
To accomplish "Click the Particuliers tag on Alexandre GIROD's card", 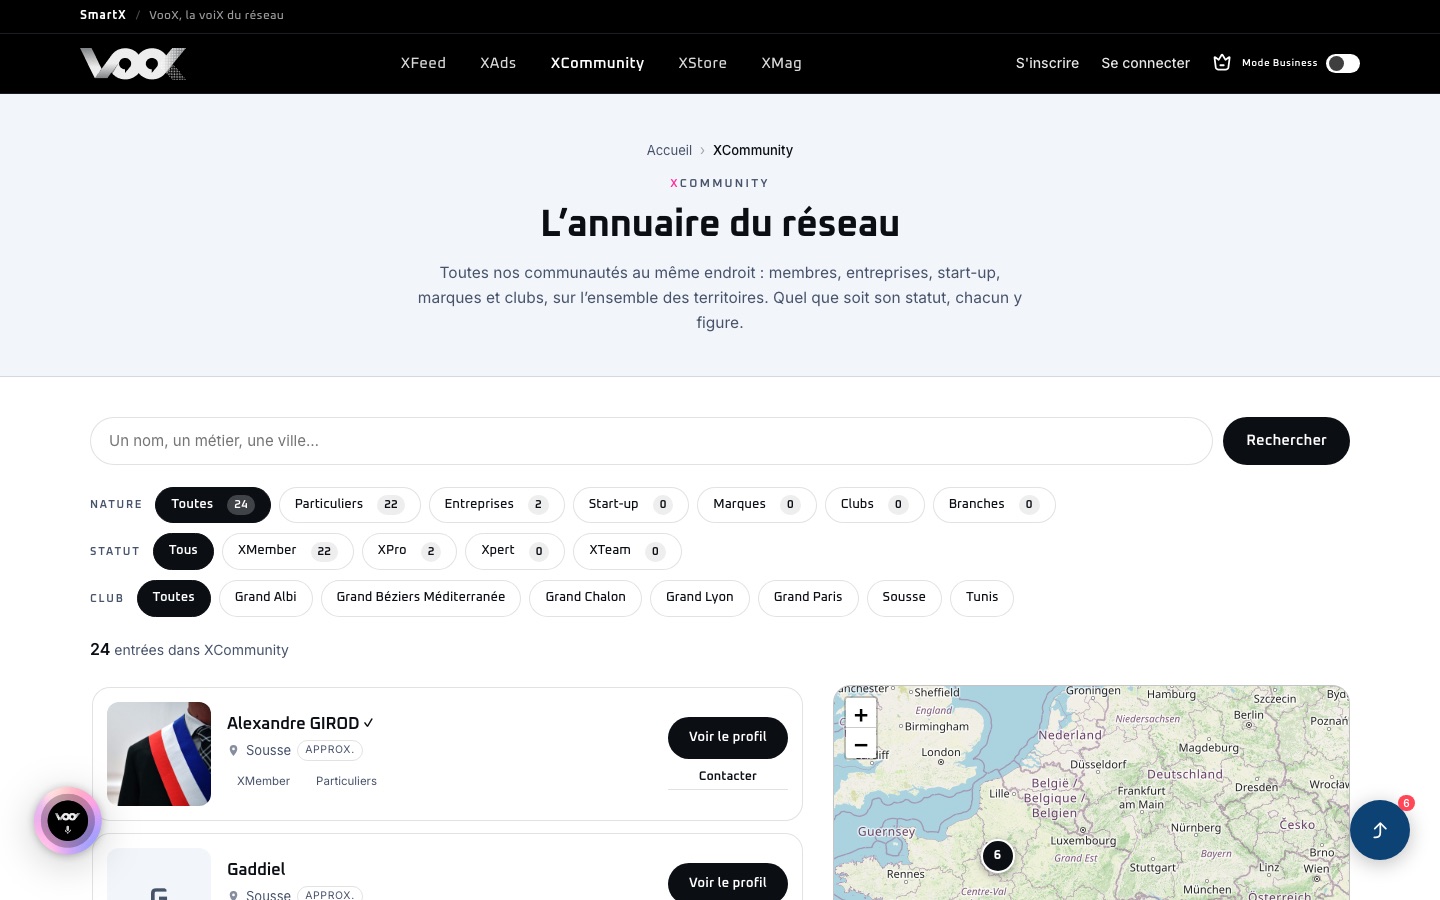I will pyautogui.click(x=346, y=781).
